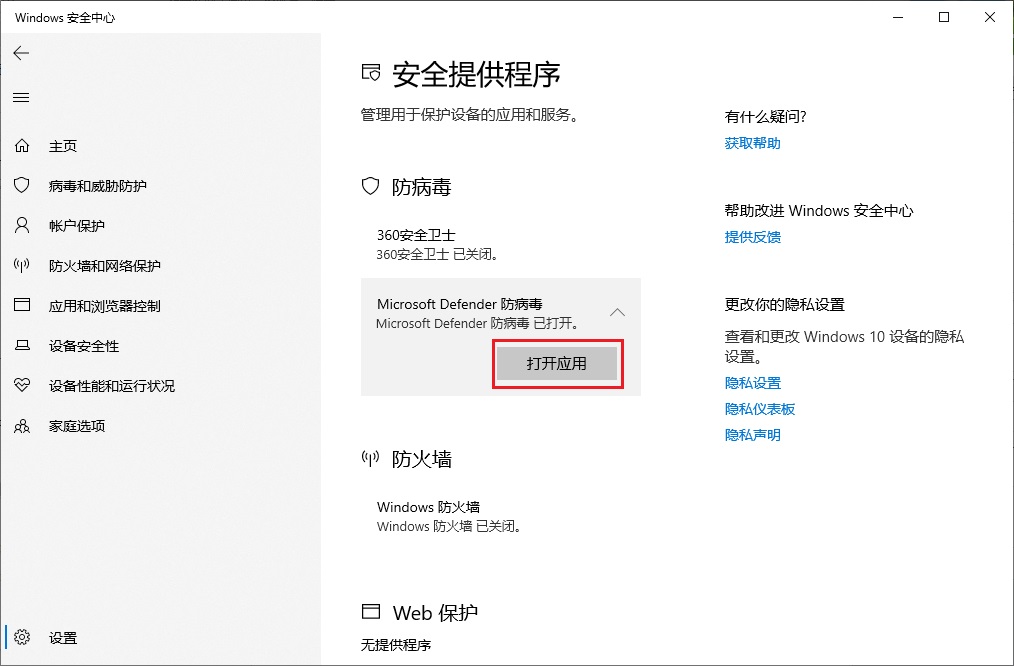
Task: Open the 提供反馈 link
Action: pos(752,237)
